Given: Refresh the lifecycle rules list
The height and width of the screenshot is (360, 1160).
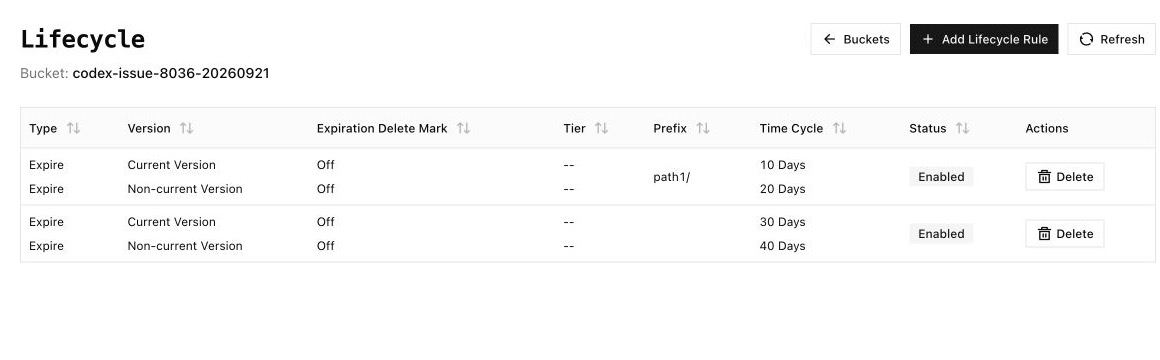Looking at the screenshot, I should point(1111,39).
